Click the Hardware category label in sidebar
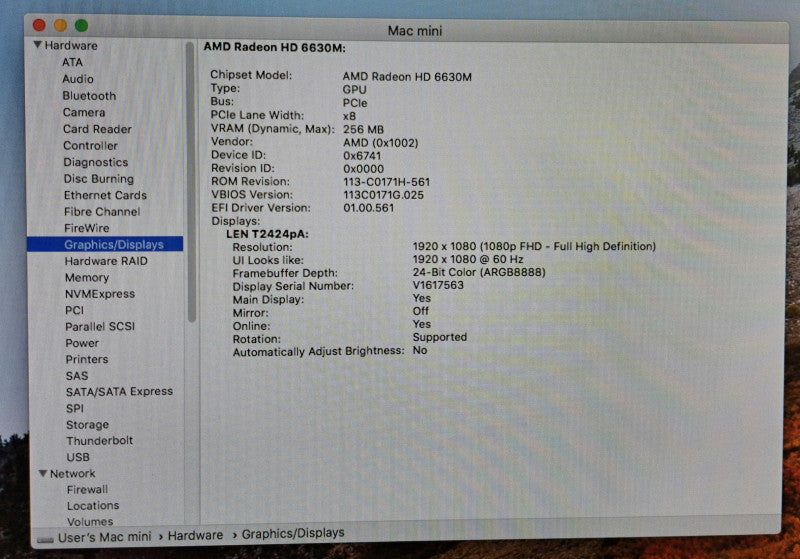This screenshot has height=559, width=800. click(70, 45)
